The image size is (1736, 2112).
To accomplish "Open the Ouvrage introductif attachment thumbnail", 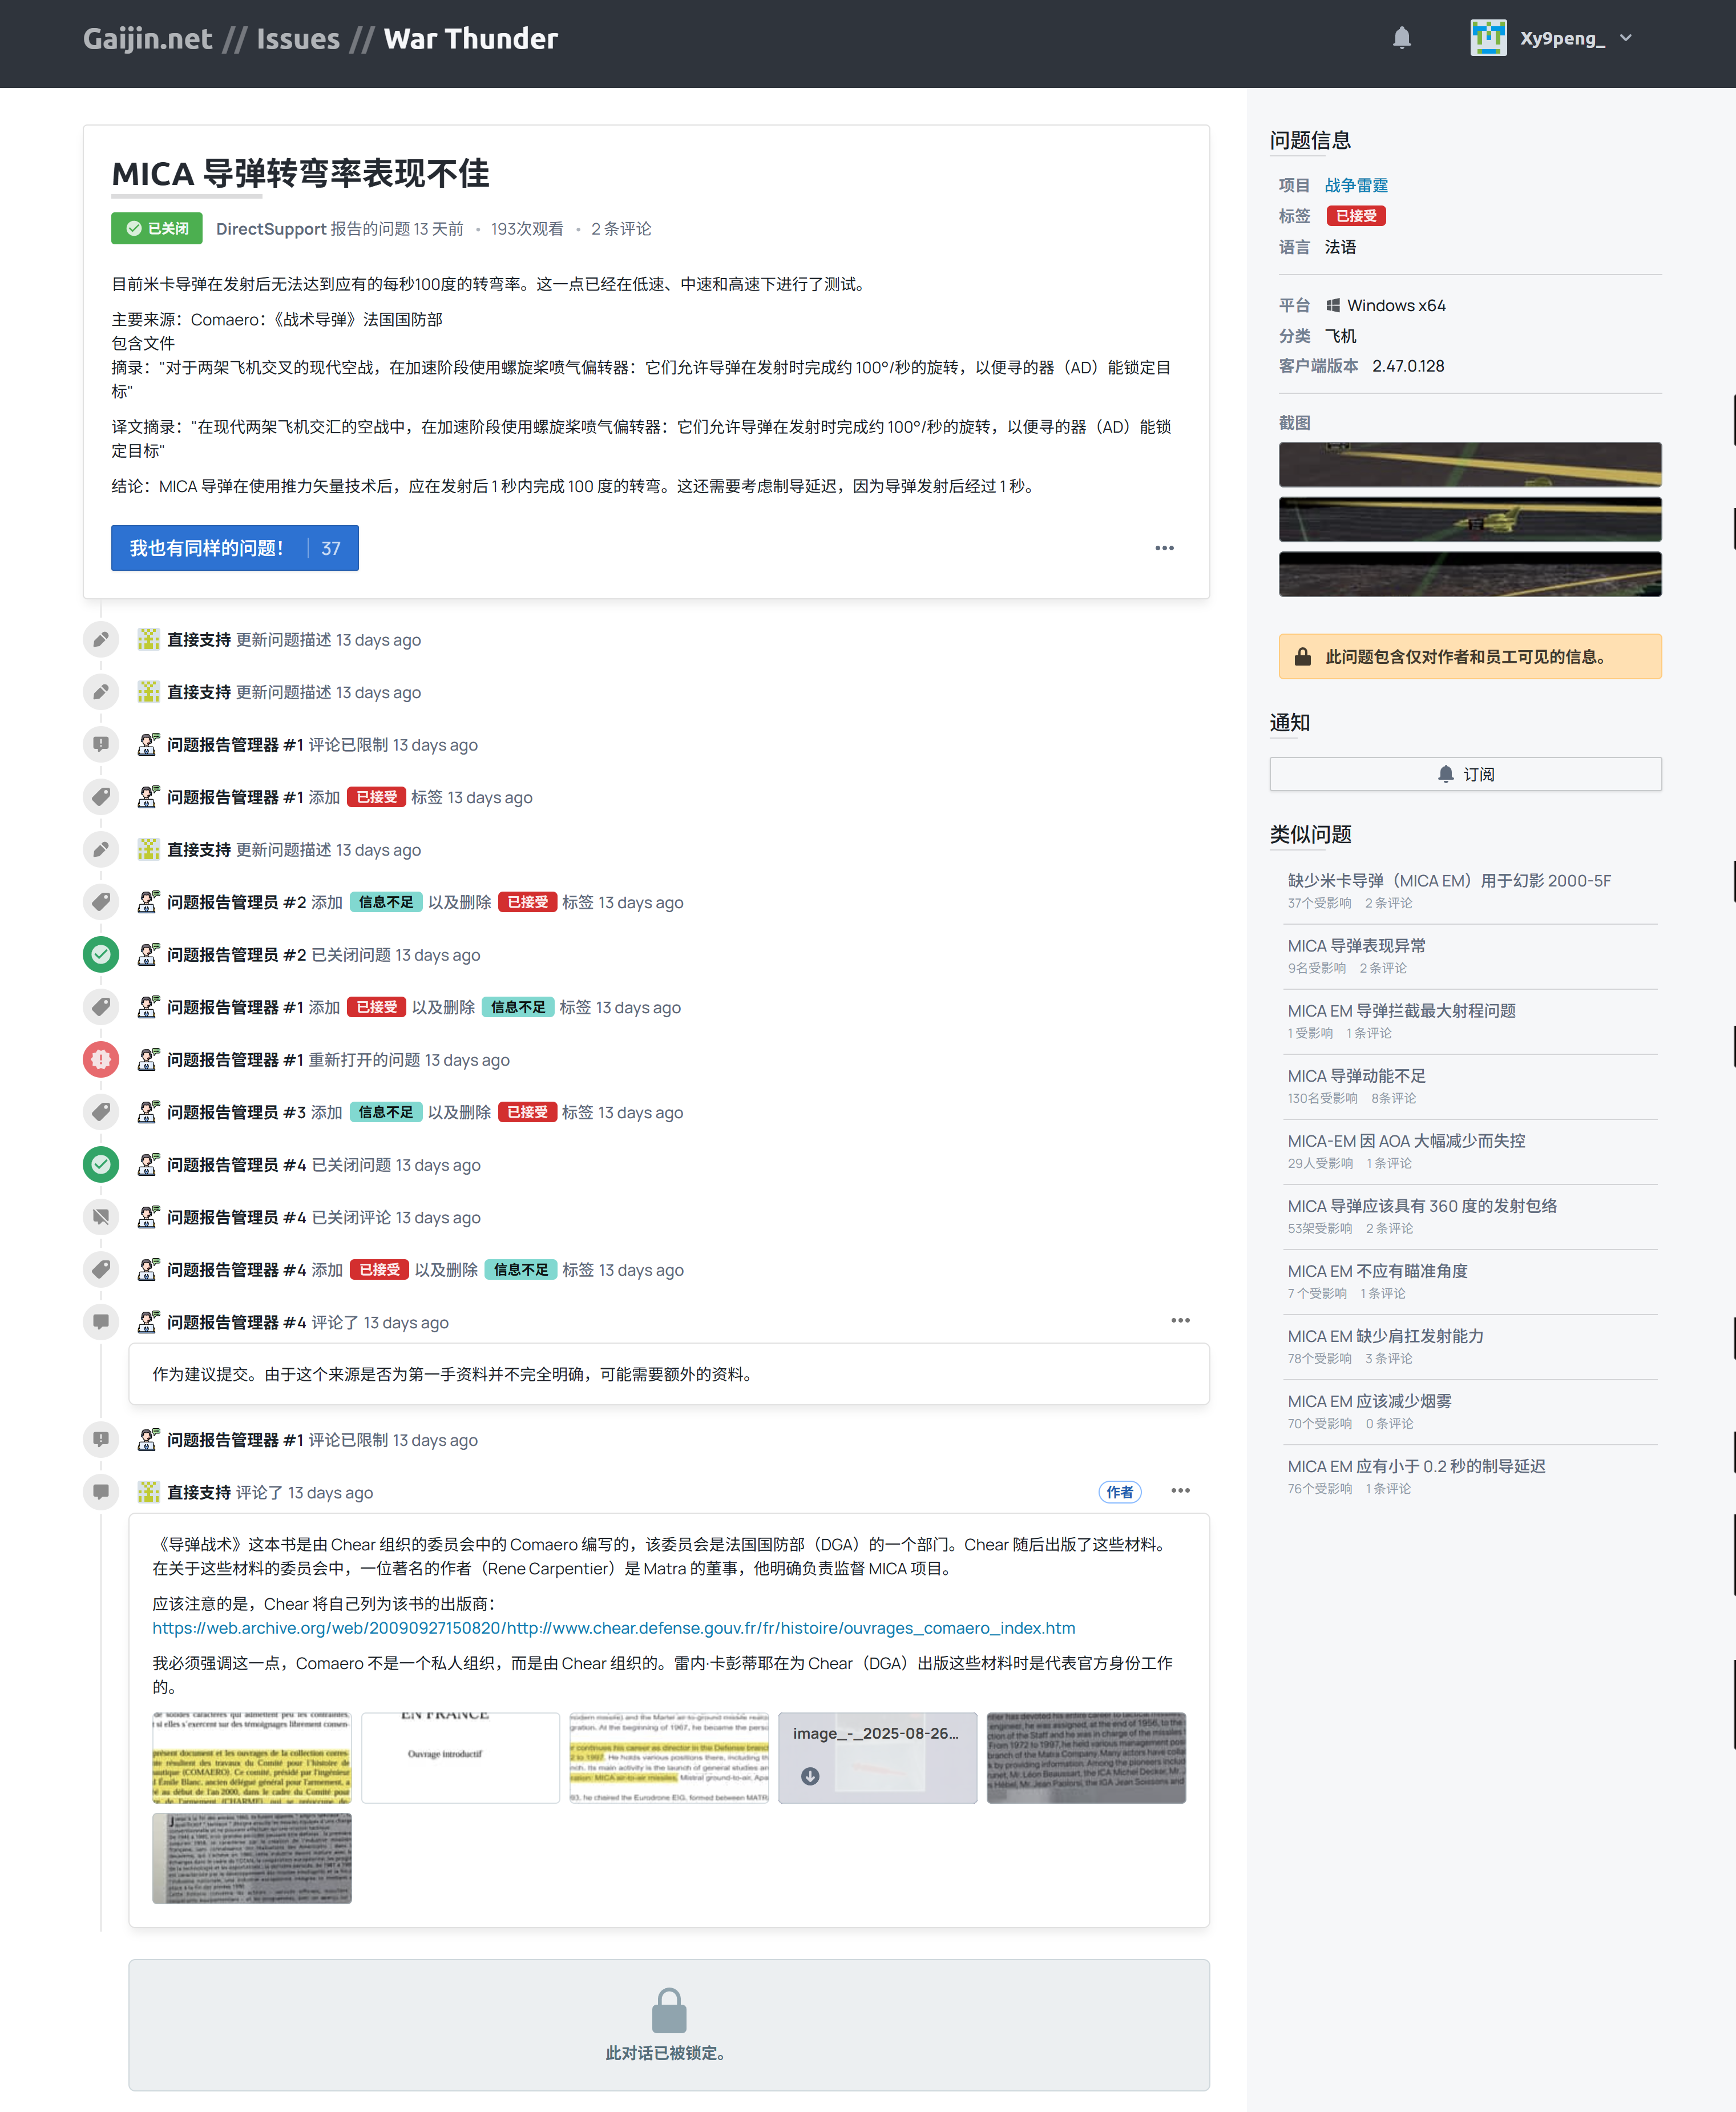I will (460, 1757).
